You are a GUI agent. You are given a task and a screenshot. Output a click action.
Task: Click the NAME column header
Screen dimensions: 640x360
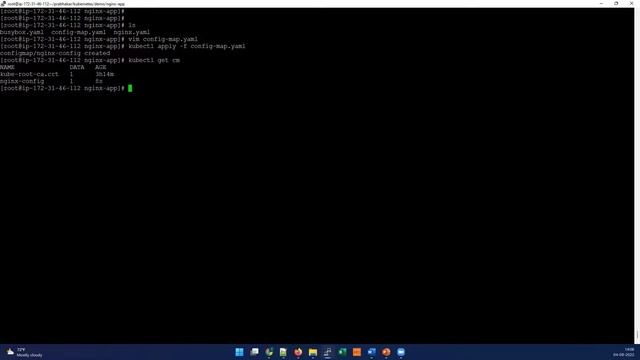[x=7, y=67]
